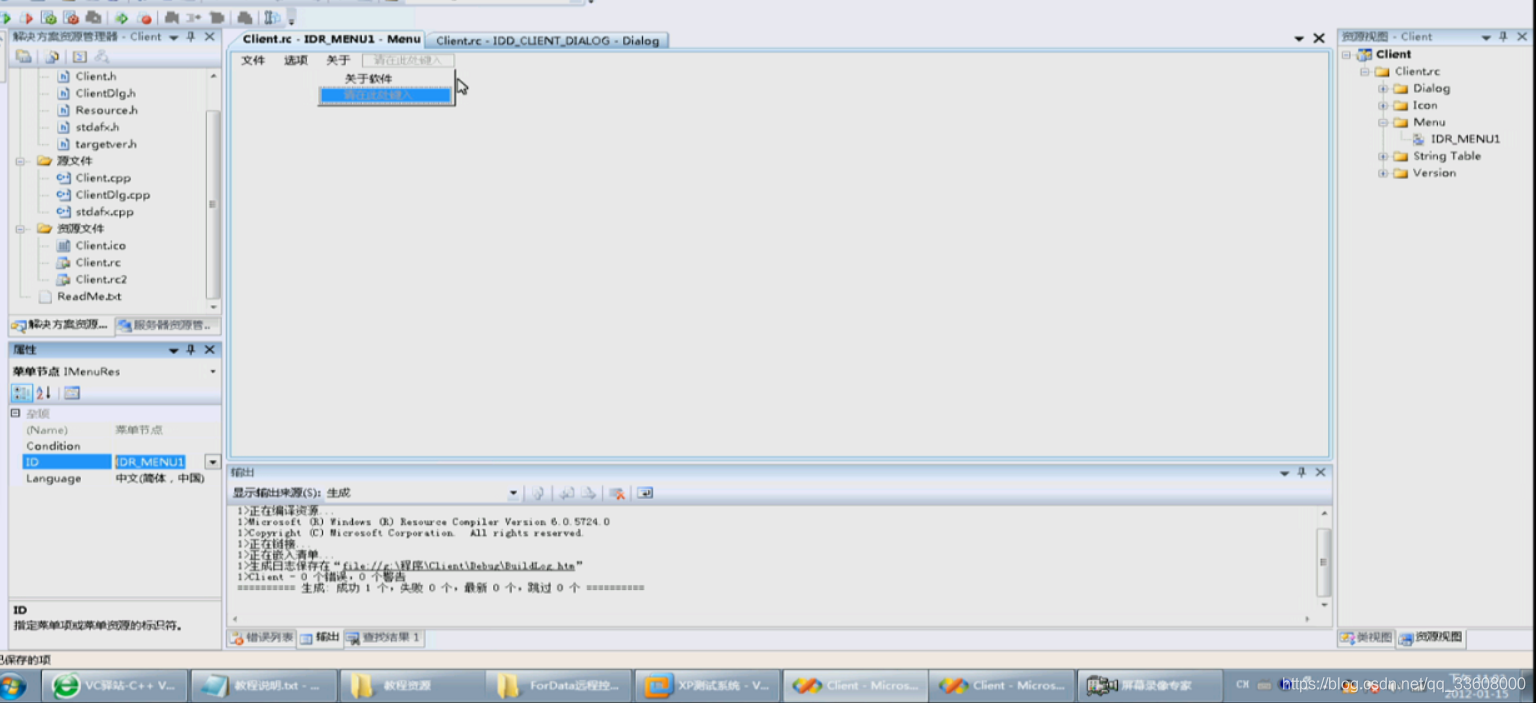Switch to 服务器资源管理器 tab
Screen dimensions: 1536x703
[167, 325]
